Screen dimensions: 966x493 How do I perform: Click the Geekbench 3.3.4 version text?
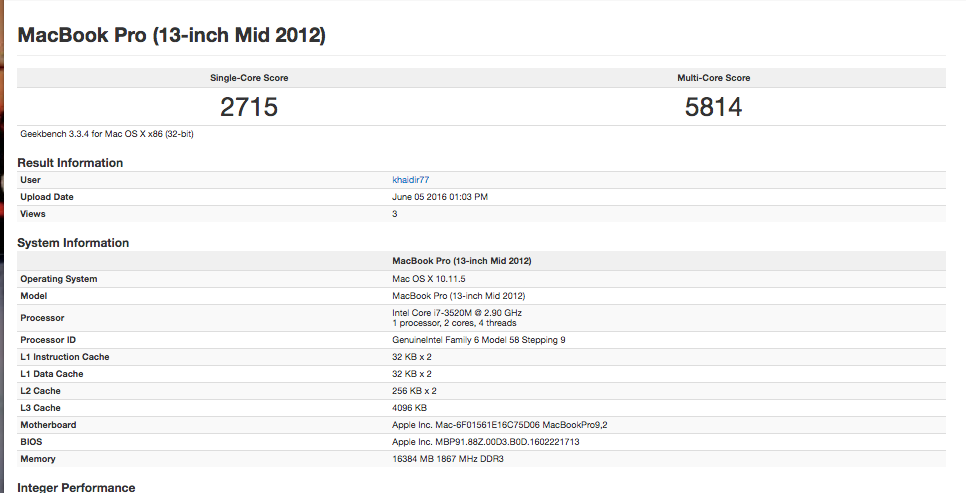[x=107, y=134]
